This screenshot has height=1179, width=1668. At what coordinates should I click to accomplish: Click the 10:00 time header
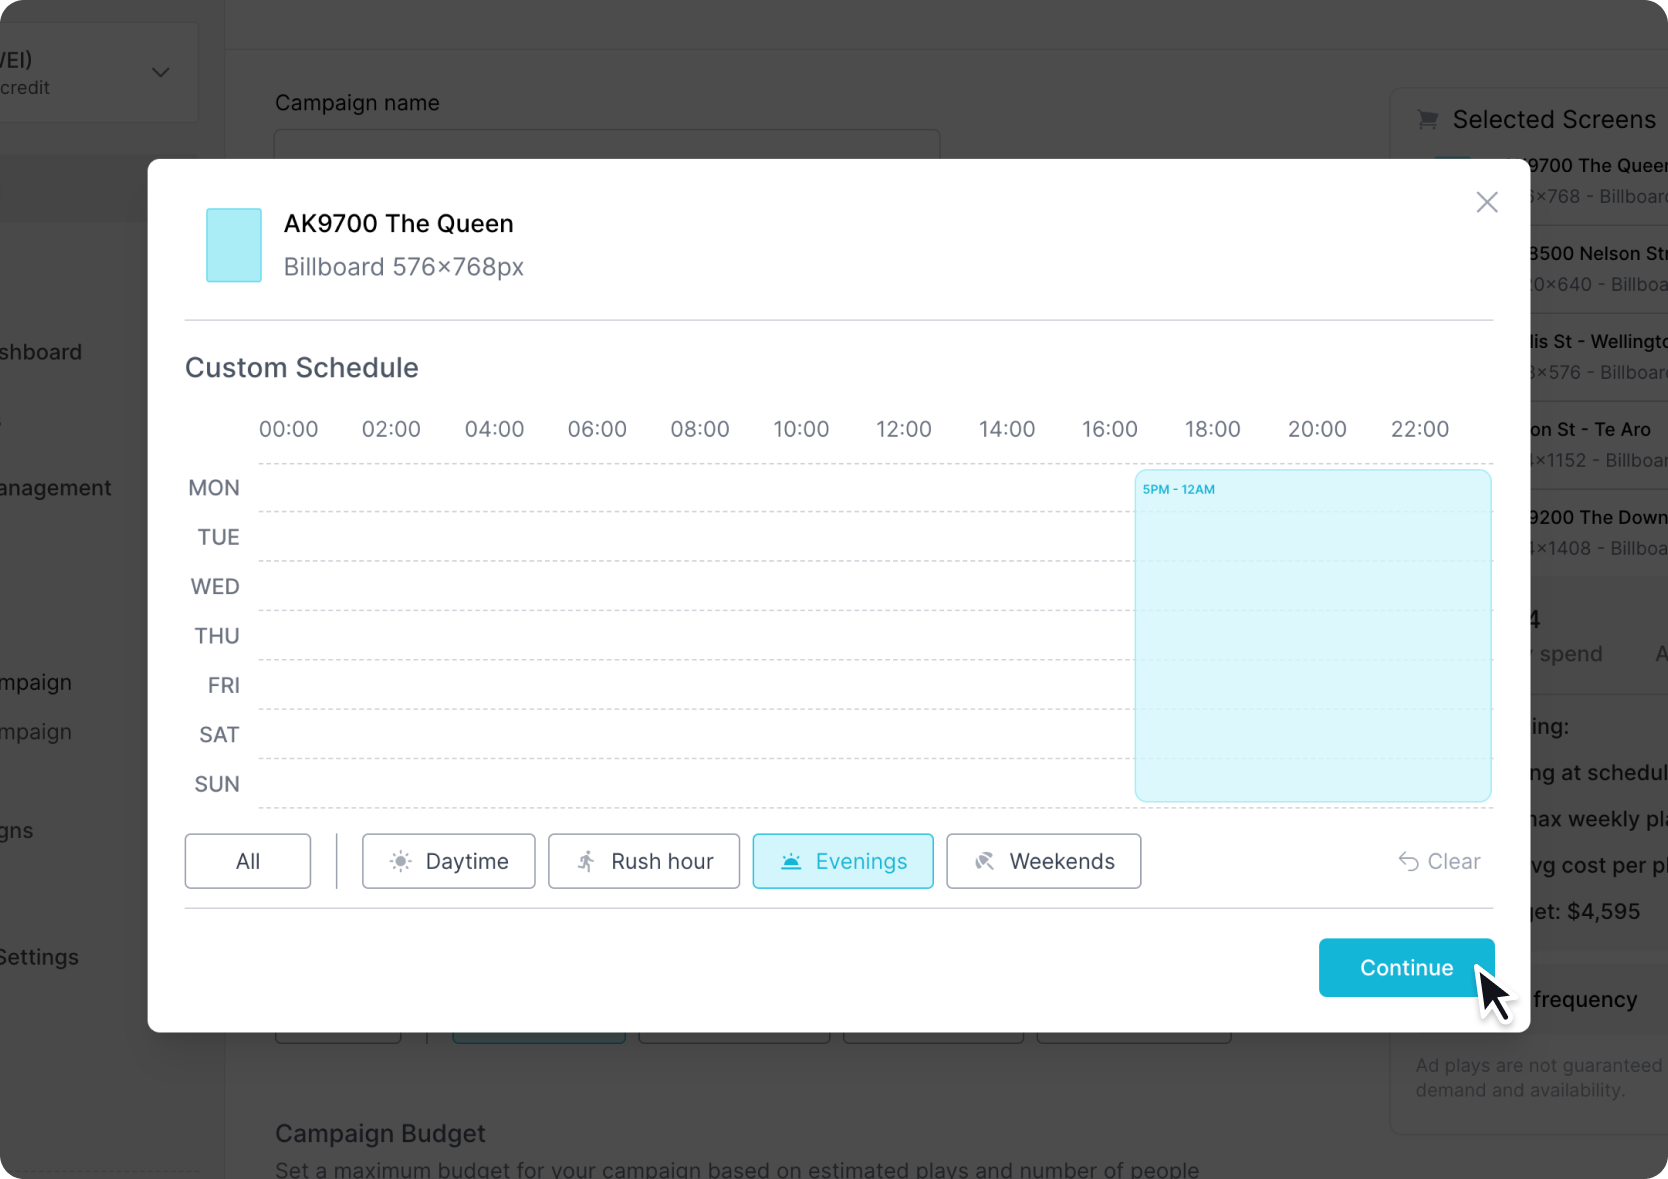801,429
